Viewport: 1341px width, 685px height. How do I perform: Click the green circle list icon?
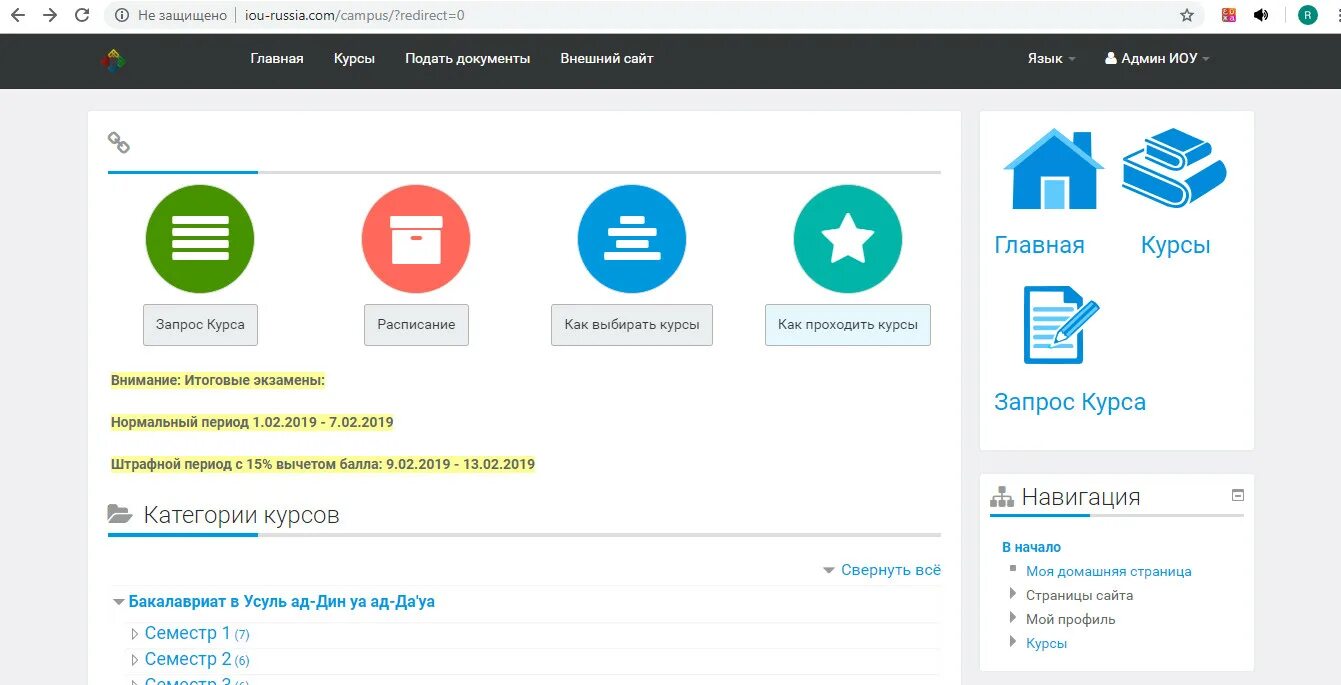pos(200,239)
